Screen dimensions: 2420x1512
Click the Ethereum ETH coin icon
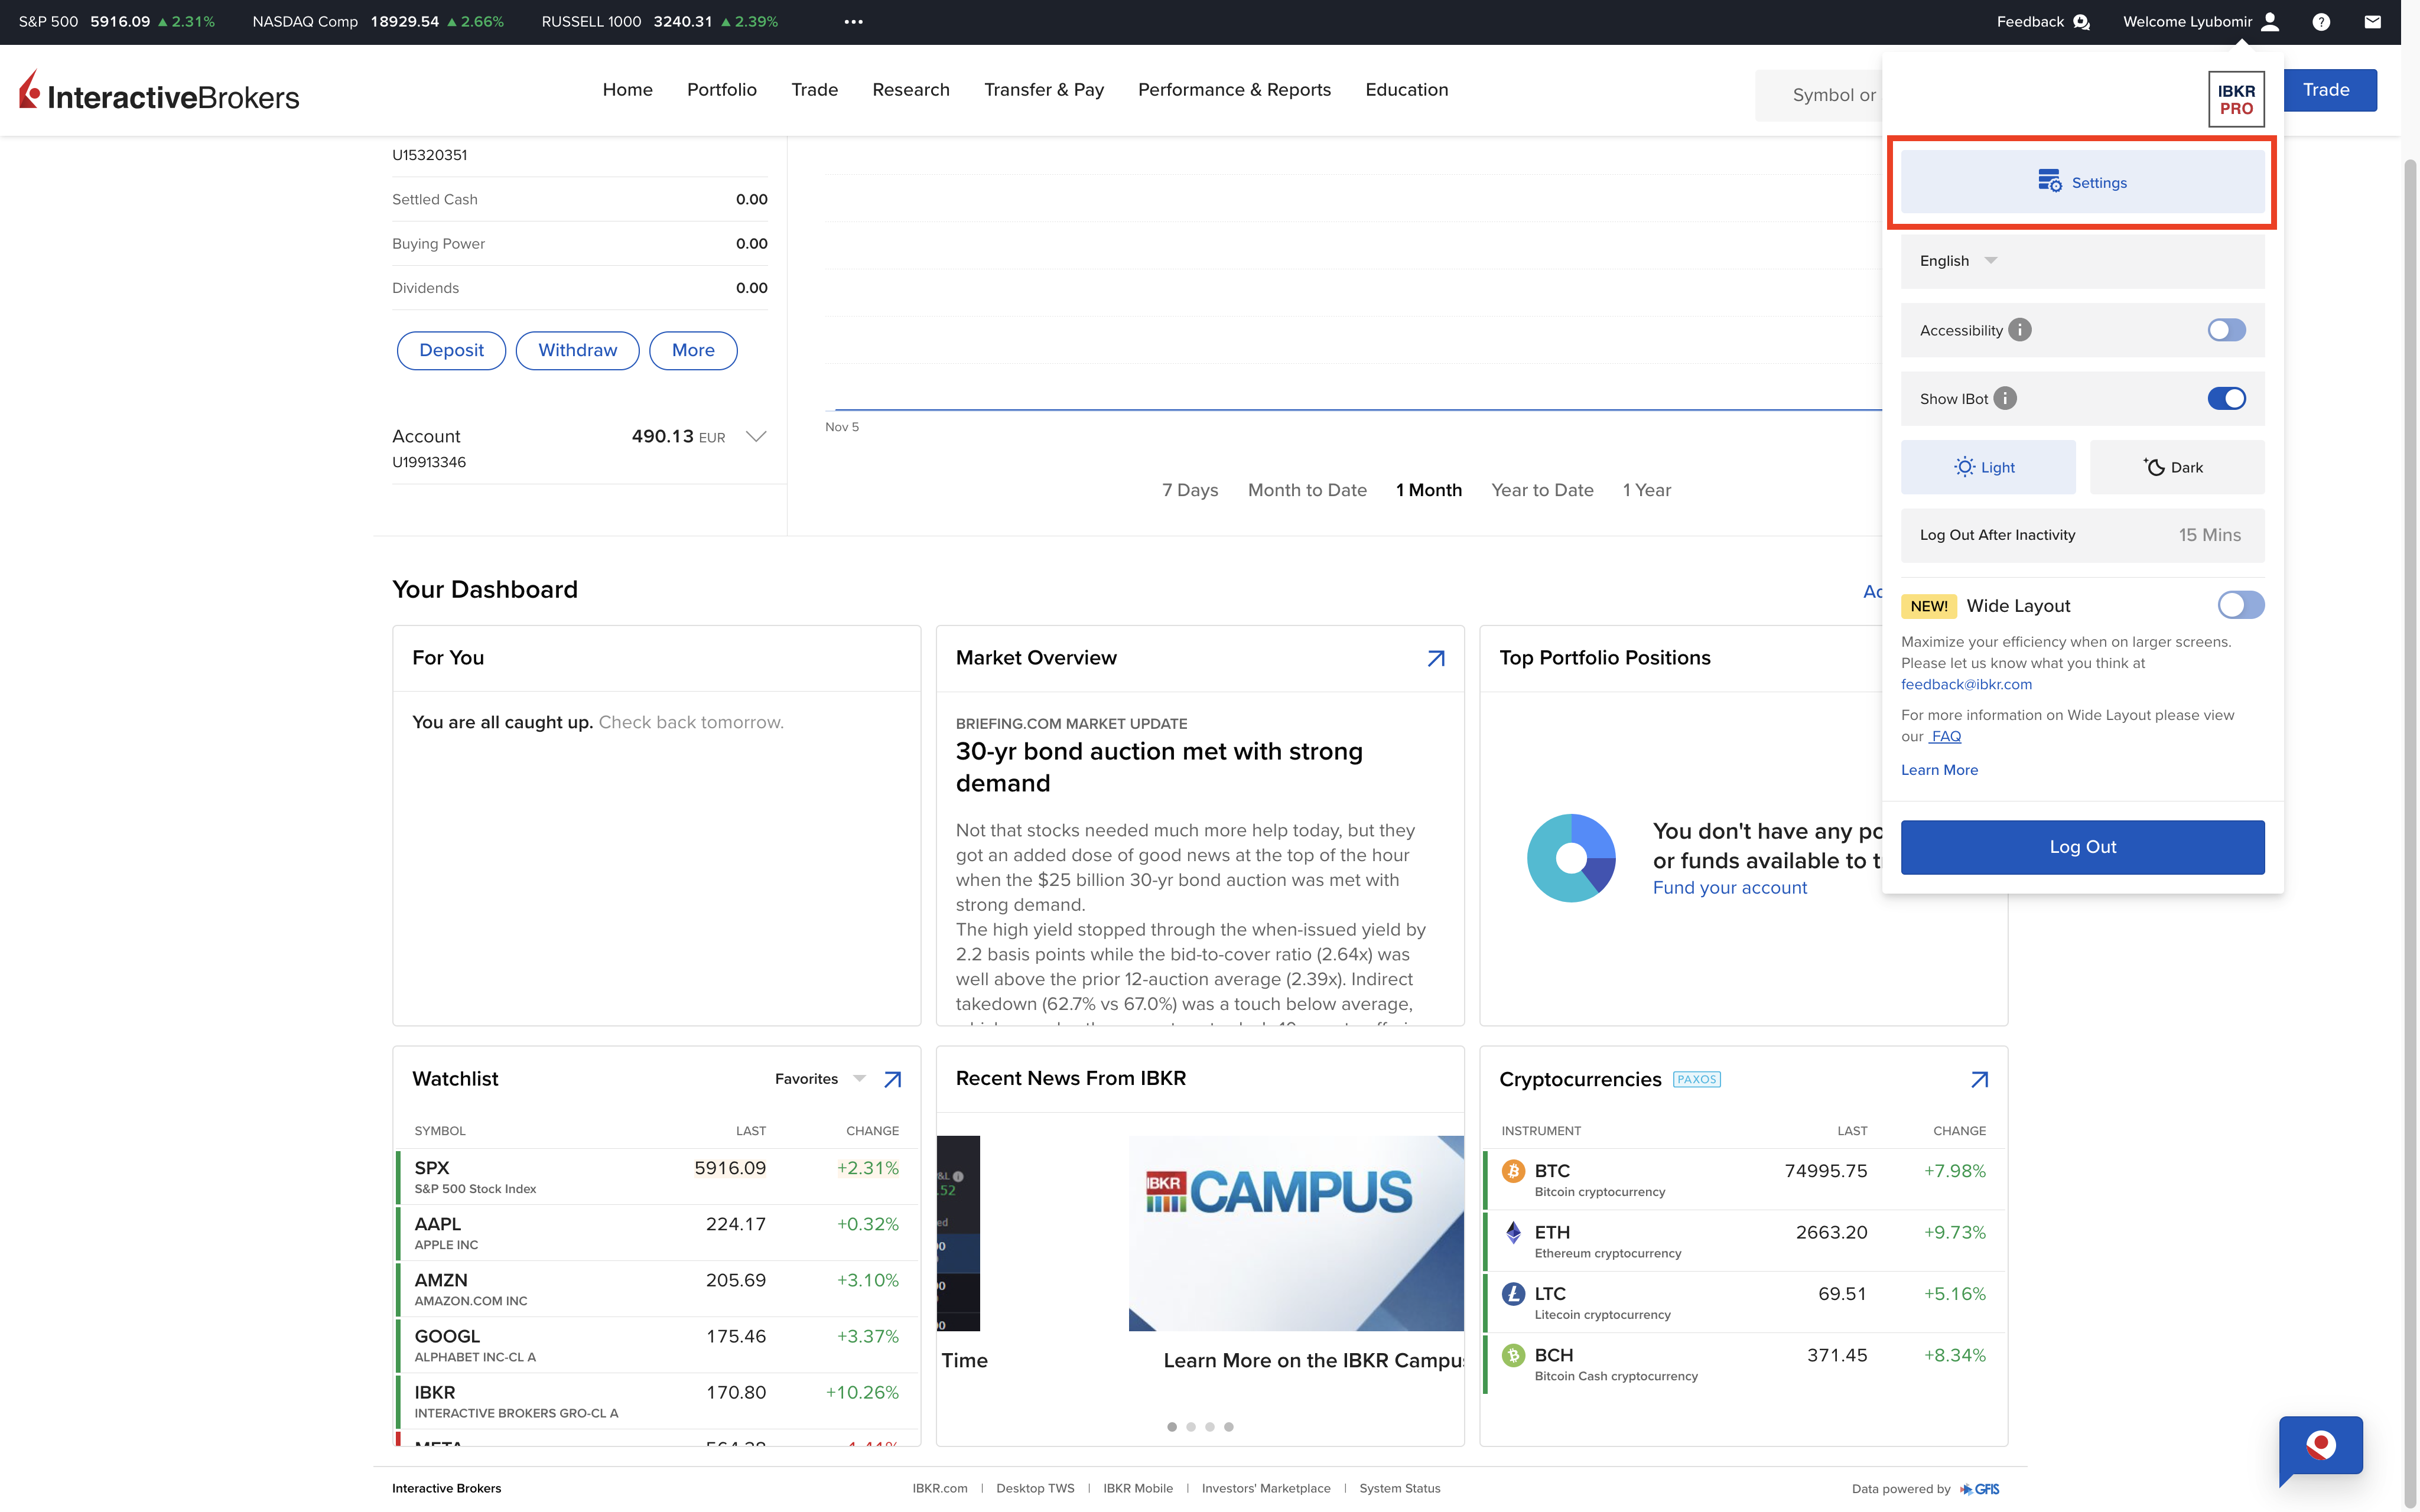(1513, 1232)
